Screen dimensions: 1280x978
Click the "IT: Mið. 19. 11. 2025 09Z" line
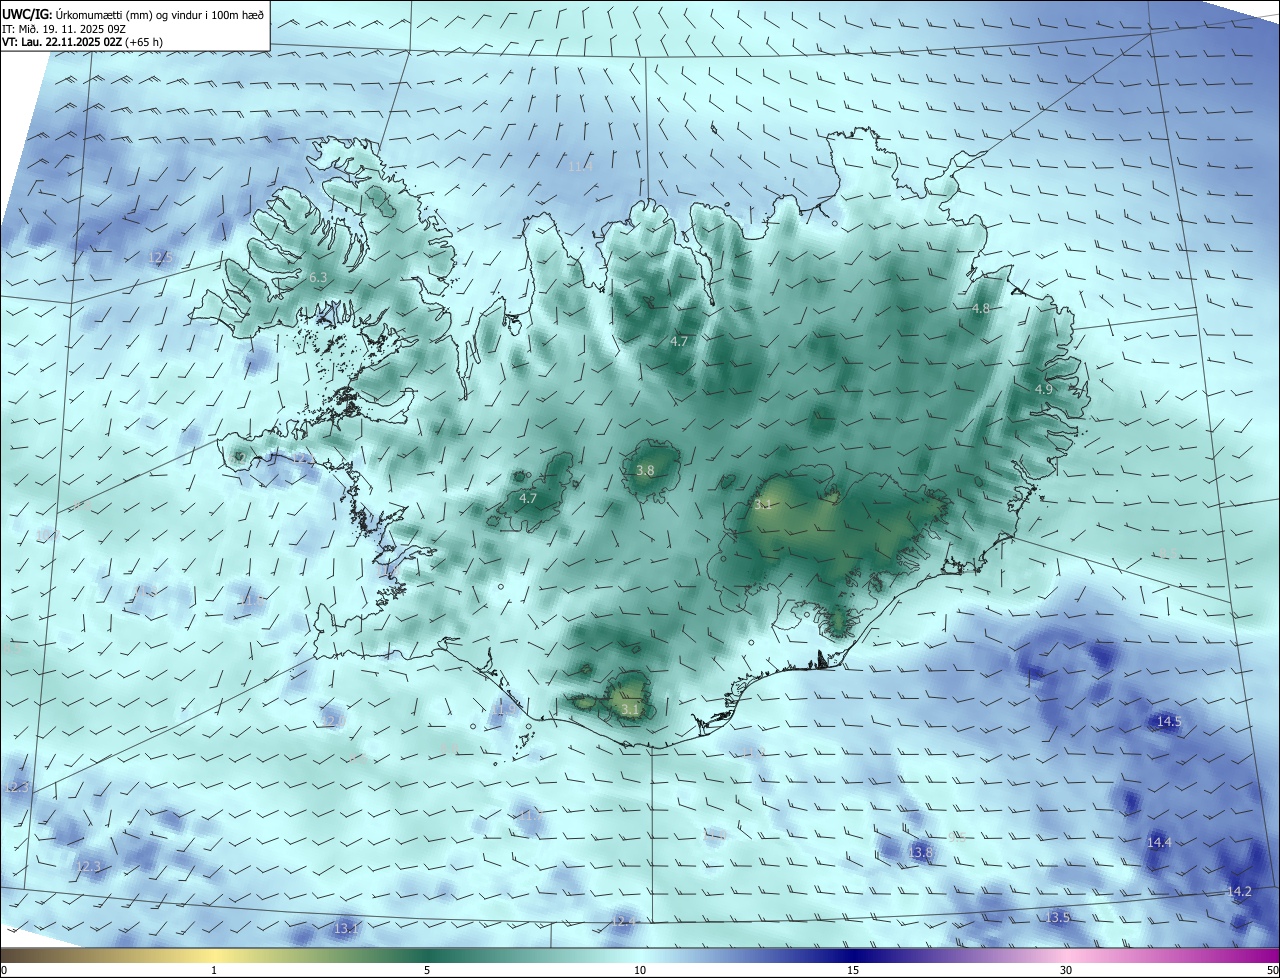(x=64, y=28)
